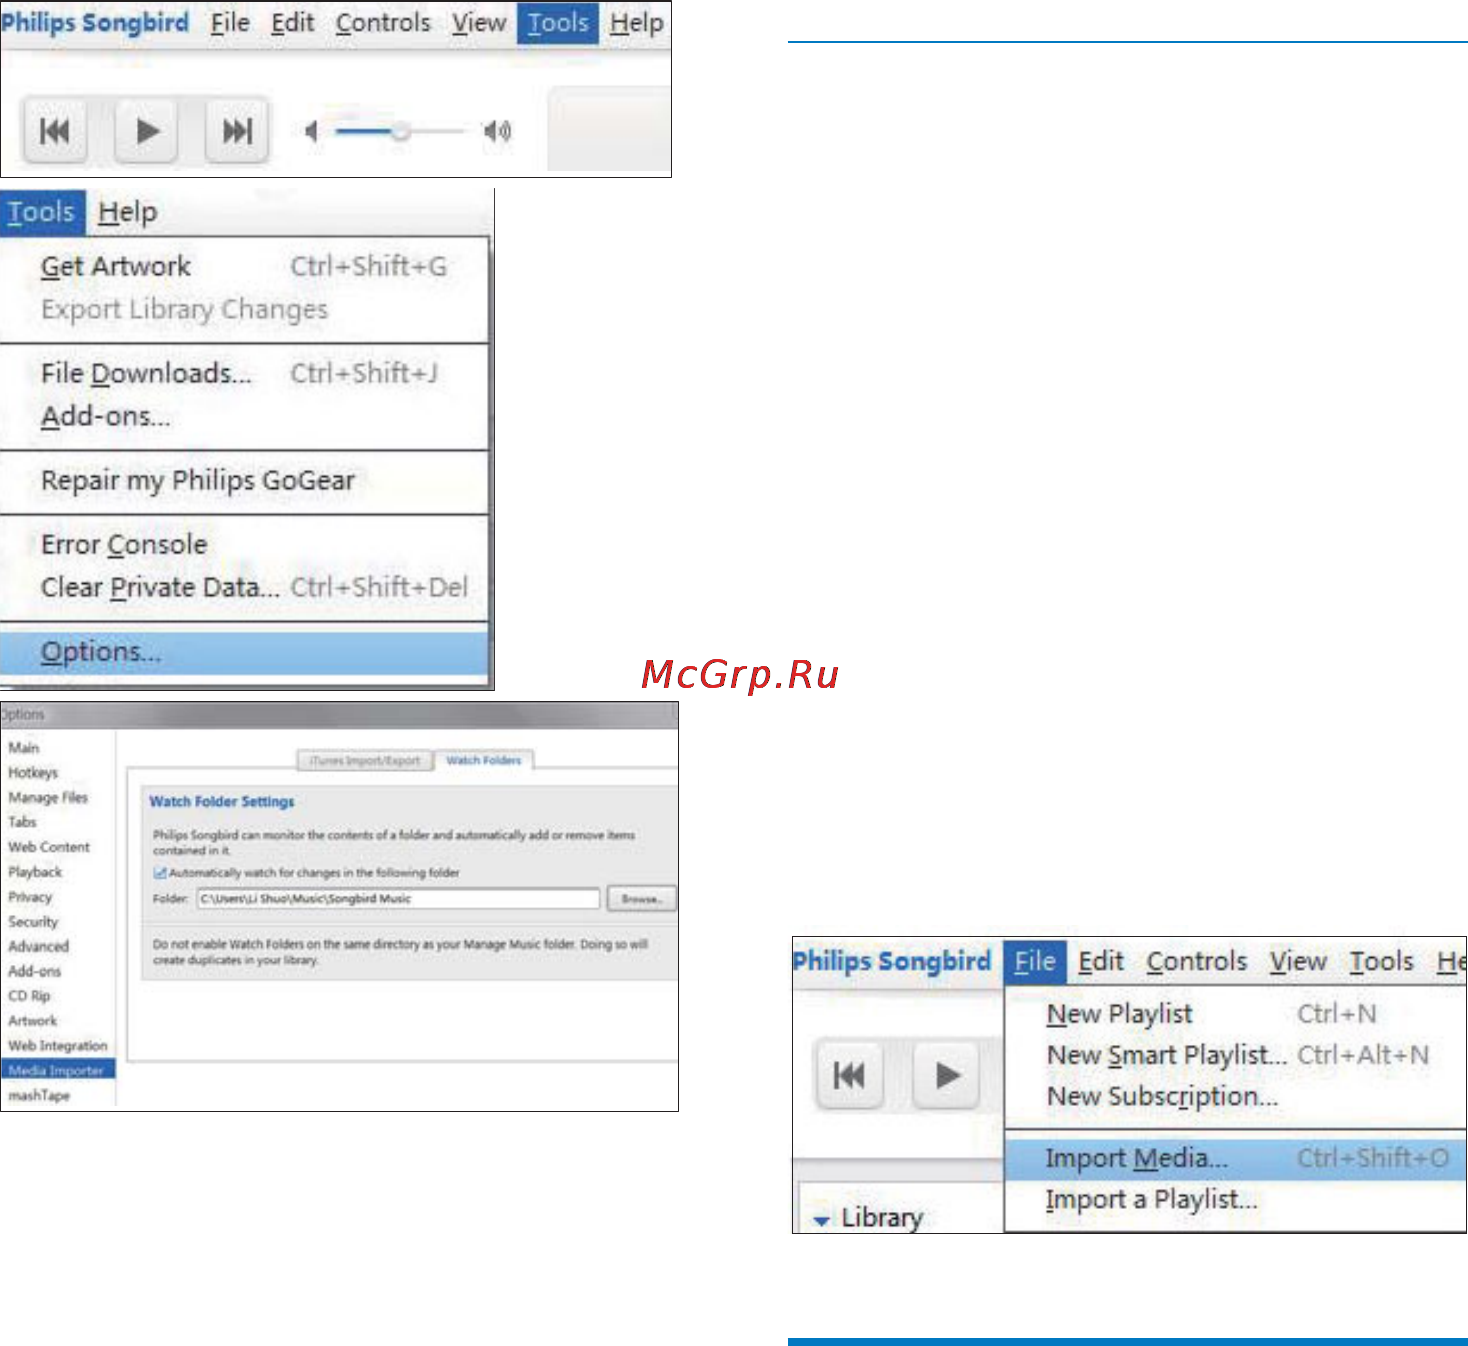Viewport: 1468px width, 1346px height.
Task: Choose File Downloads... from Tools menu
Action: 244,373
